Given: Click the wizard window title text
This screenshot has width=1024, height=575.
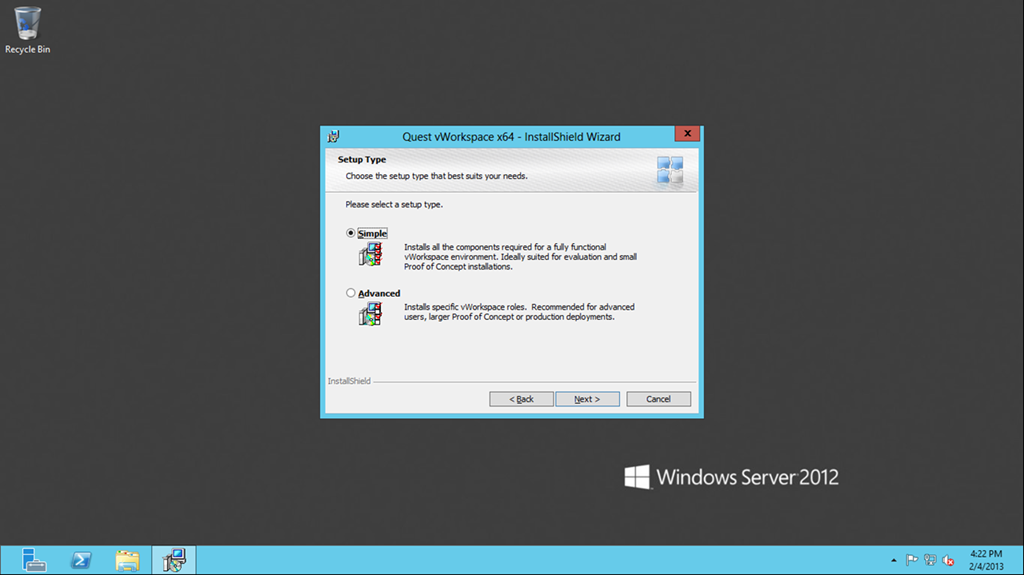Looking at the screenshot, I should point(511,137).
